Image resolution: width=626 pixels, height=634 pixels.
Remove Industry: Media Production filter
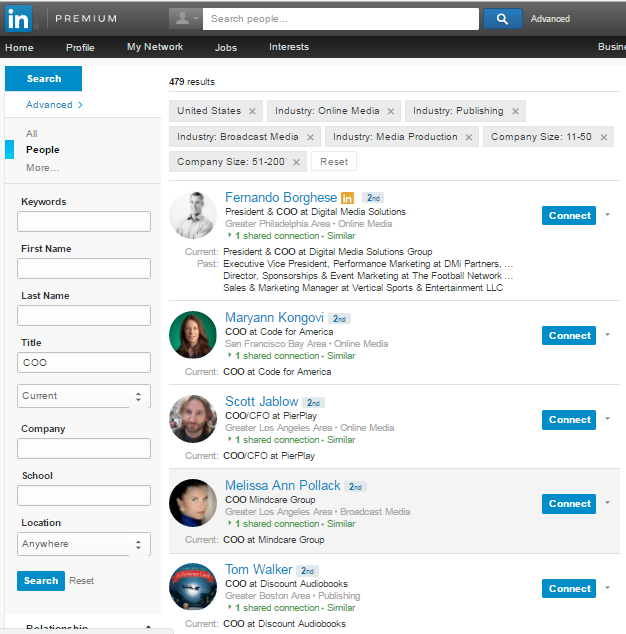469,137
